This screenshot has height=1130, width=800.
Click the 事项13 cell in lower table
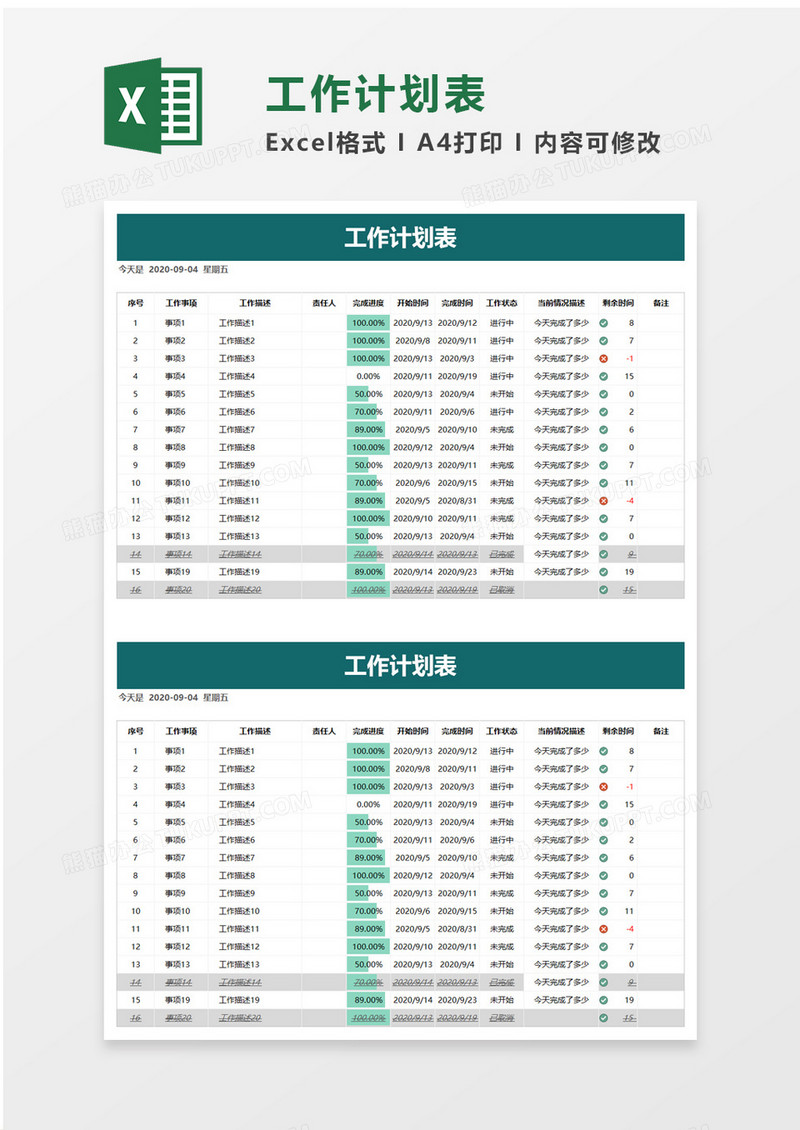coord(178,964)
